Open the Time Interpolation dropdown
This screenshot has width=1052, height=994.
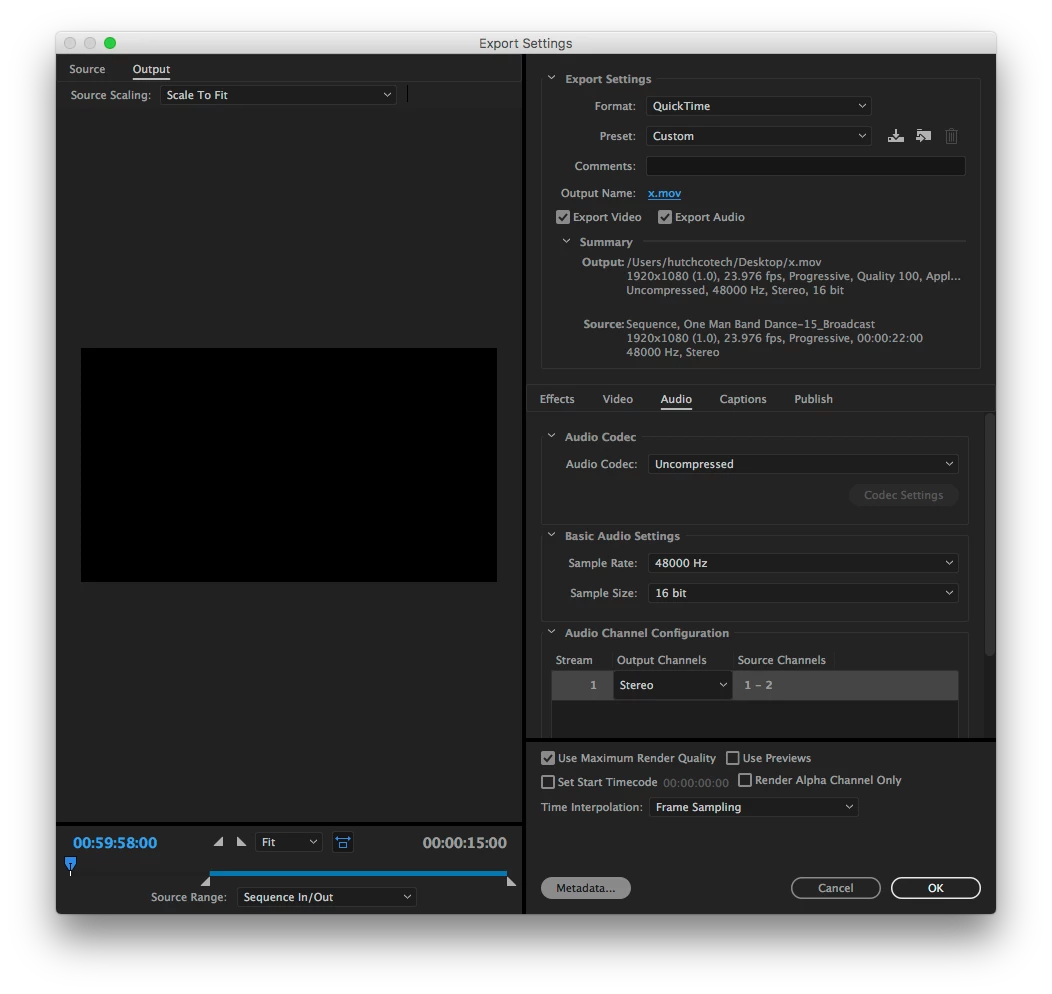753,807
